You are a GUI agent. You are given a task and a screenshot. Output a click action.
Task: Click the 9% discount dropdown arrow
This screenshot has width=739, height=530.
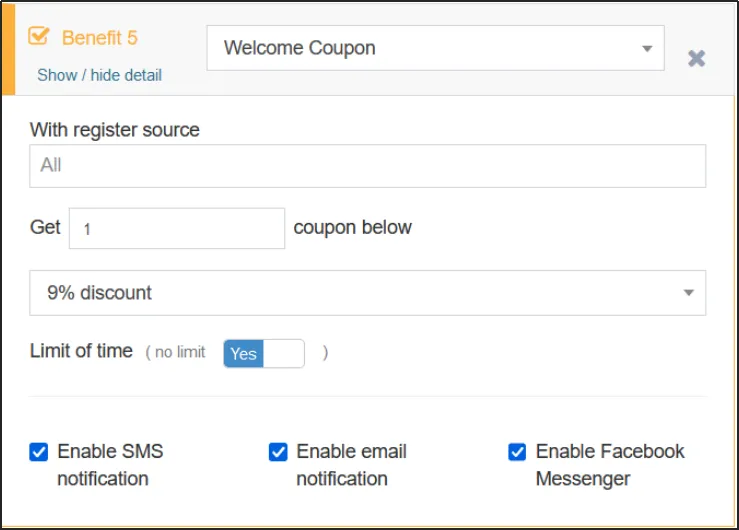coord(688,293)
